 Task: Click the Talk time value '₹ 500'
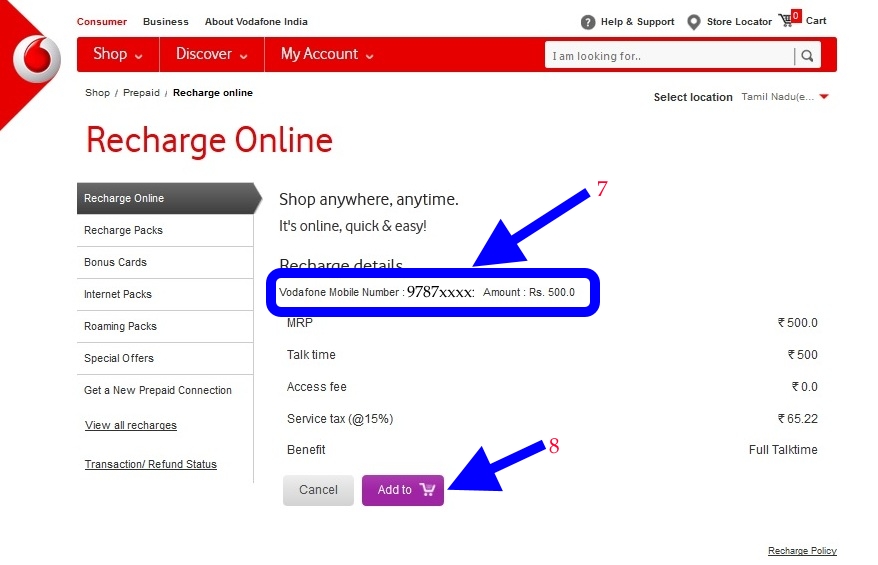pos(802,354)
